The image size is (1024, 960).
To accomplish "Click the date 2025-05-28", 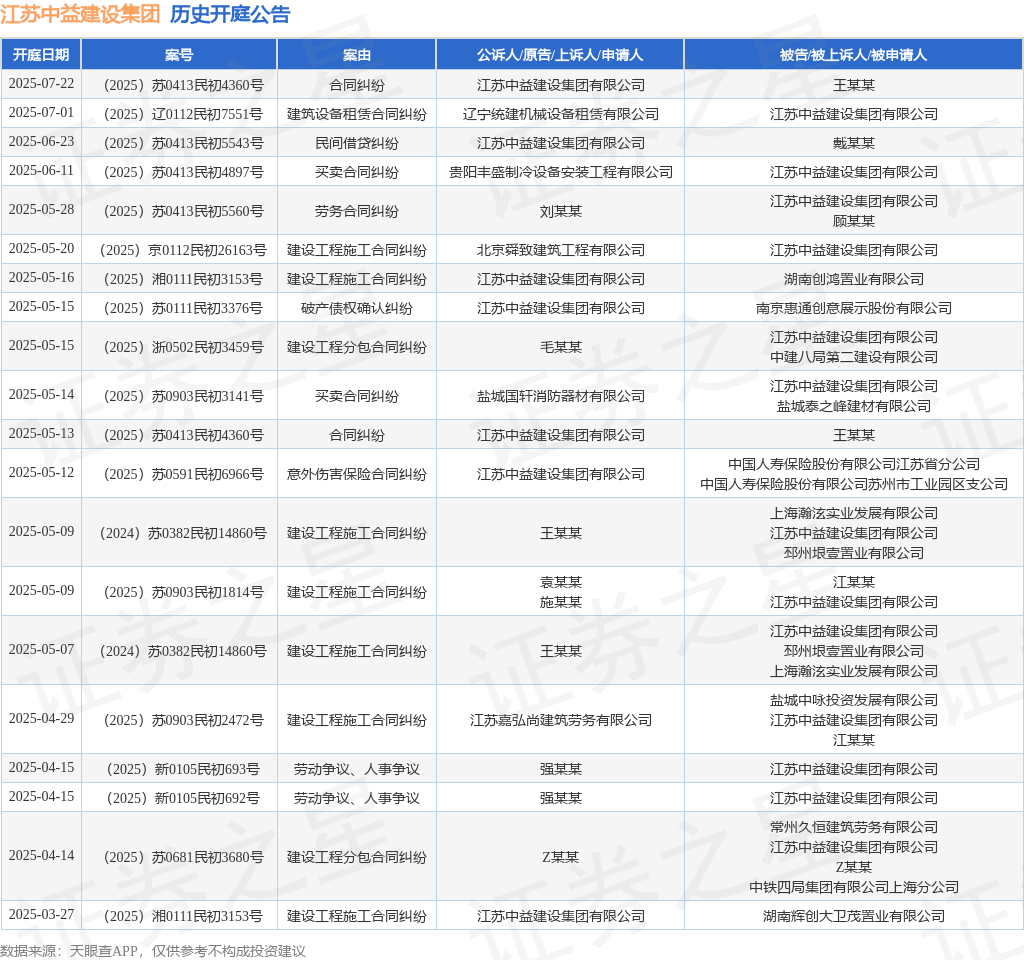I will click(41, 210).
